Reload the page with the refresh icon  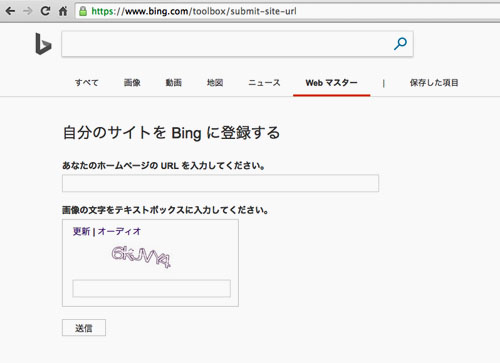(45, 11)
